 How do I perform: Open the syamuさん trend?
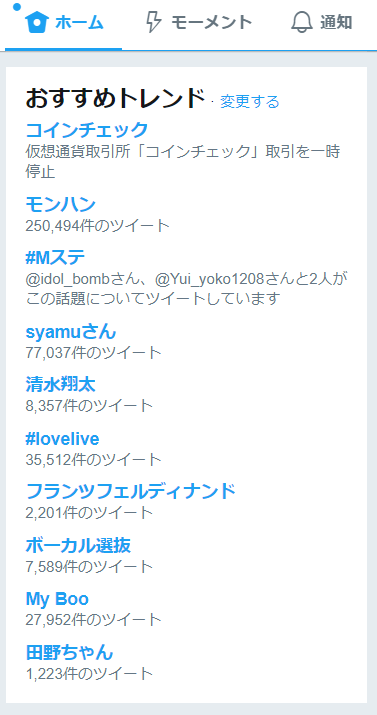[x=71, y=332]
